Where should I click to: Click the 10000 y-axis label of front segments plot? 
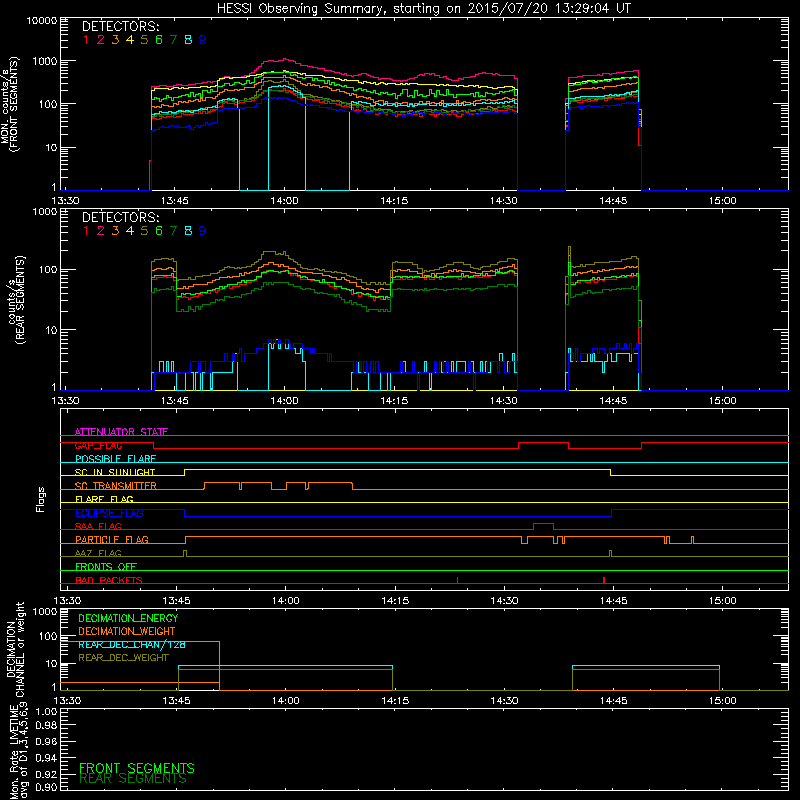(42, 21)
